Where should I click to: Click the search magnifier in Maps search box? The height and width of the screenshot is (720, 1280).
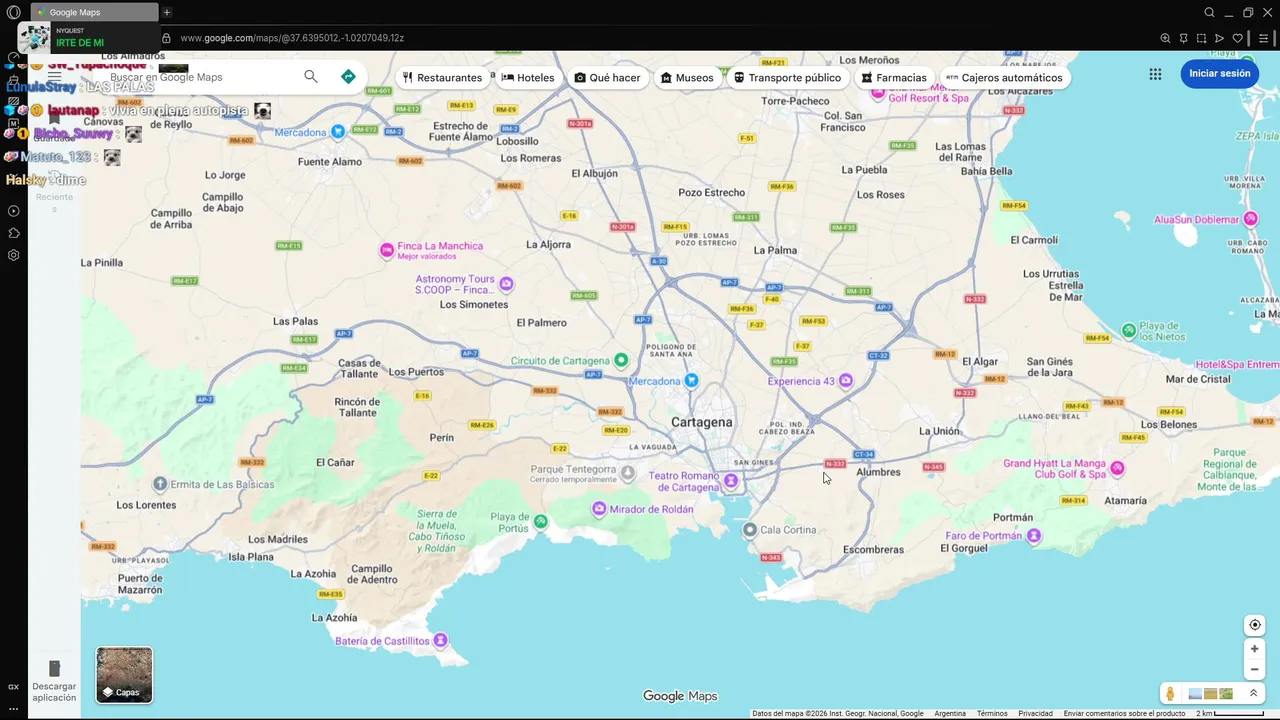[x=311, y=77]
